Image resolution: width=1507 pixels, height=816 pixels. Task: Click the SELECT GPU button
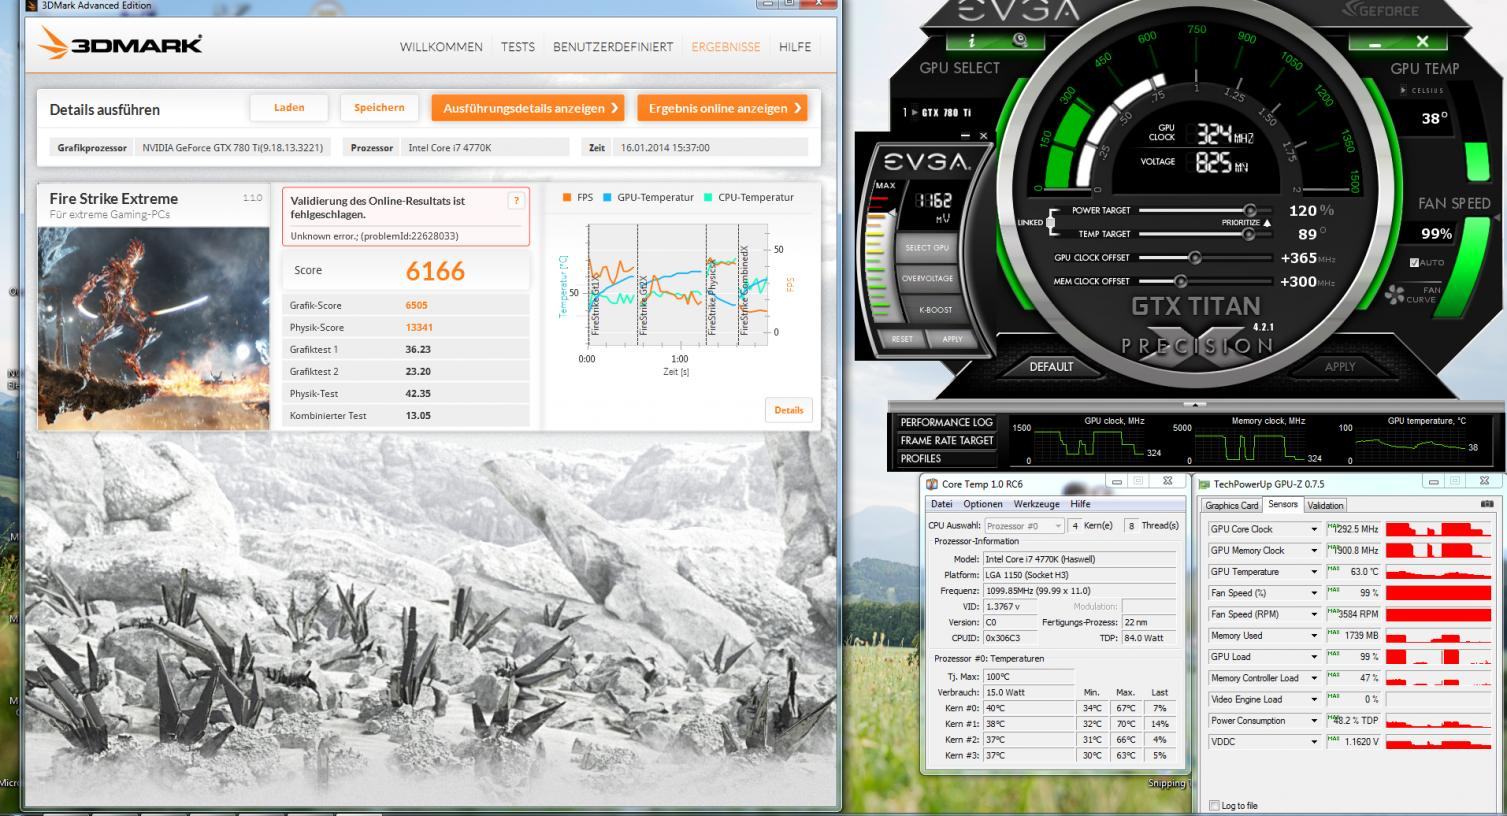[927, 248]
